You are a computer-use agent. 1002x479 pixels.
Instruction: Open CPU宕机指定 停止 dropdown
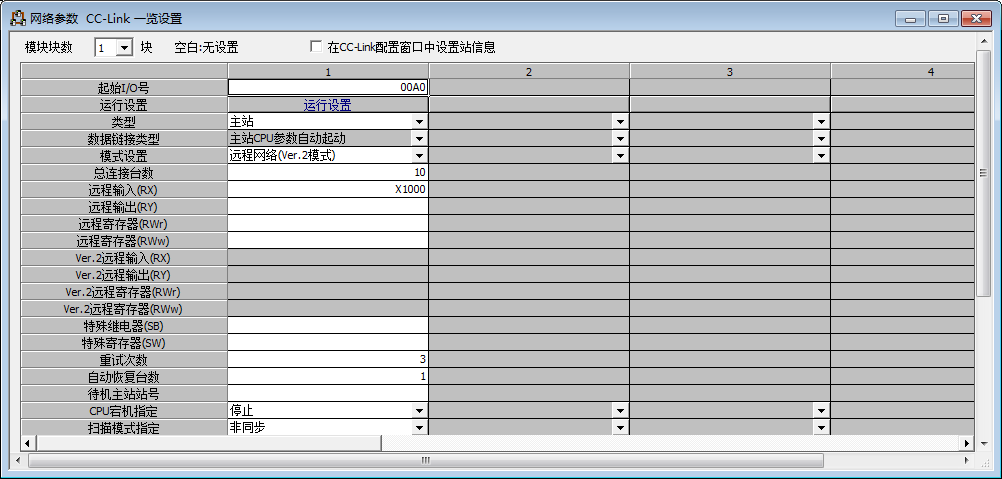[x=420, y=411]
